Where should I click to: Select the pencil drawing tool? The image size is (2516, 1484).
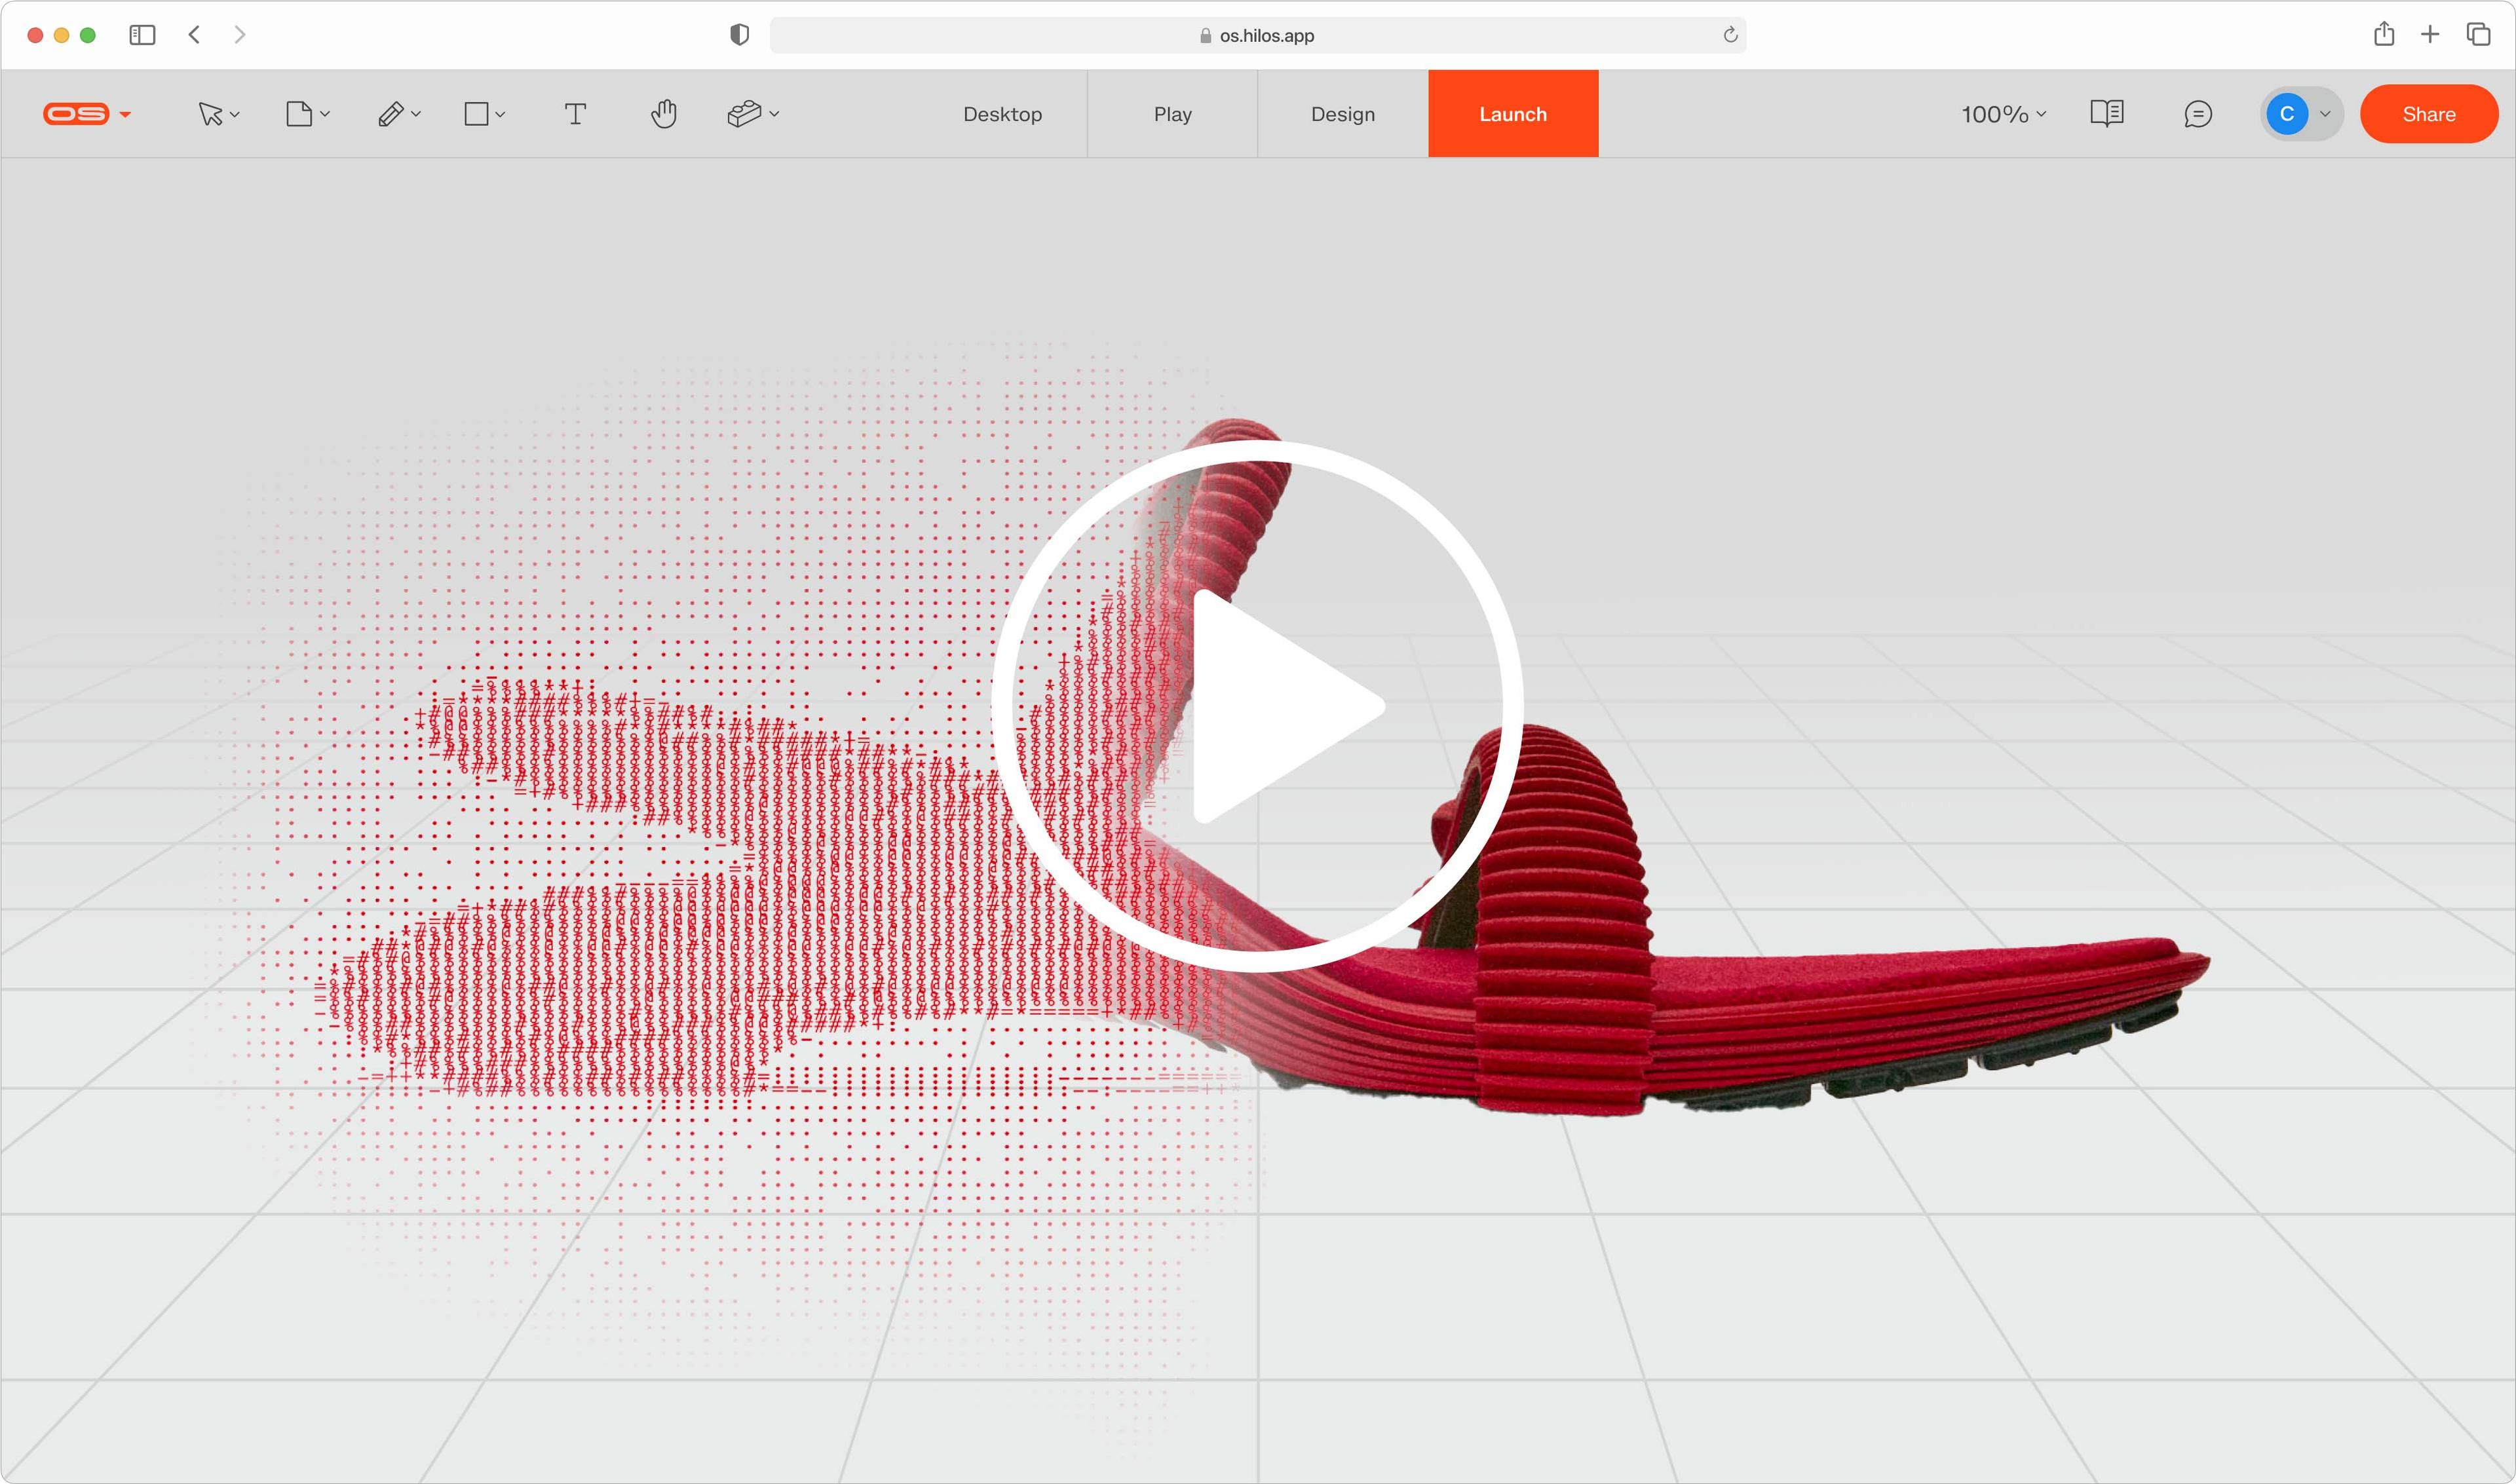click(391, 114)
